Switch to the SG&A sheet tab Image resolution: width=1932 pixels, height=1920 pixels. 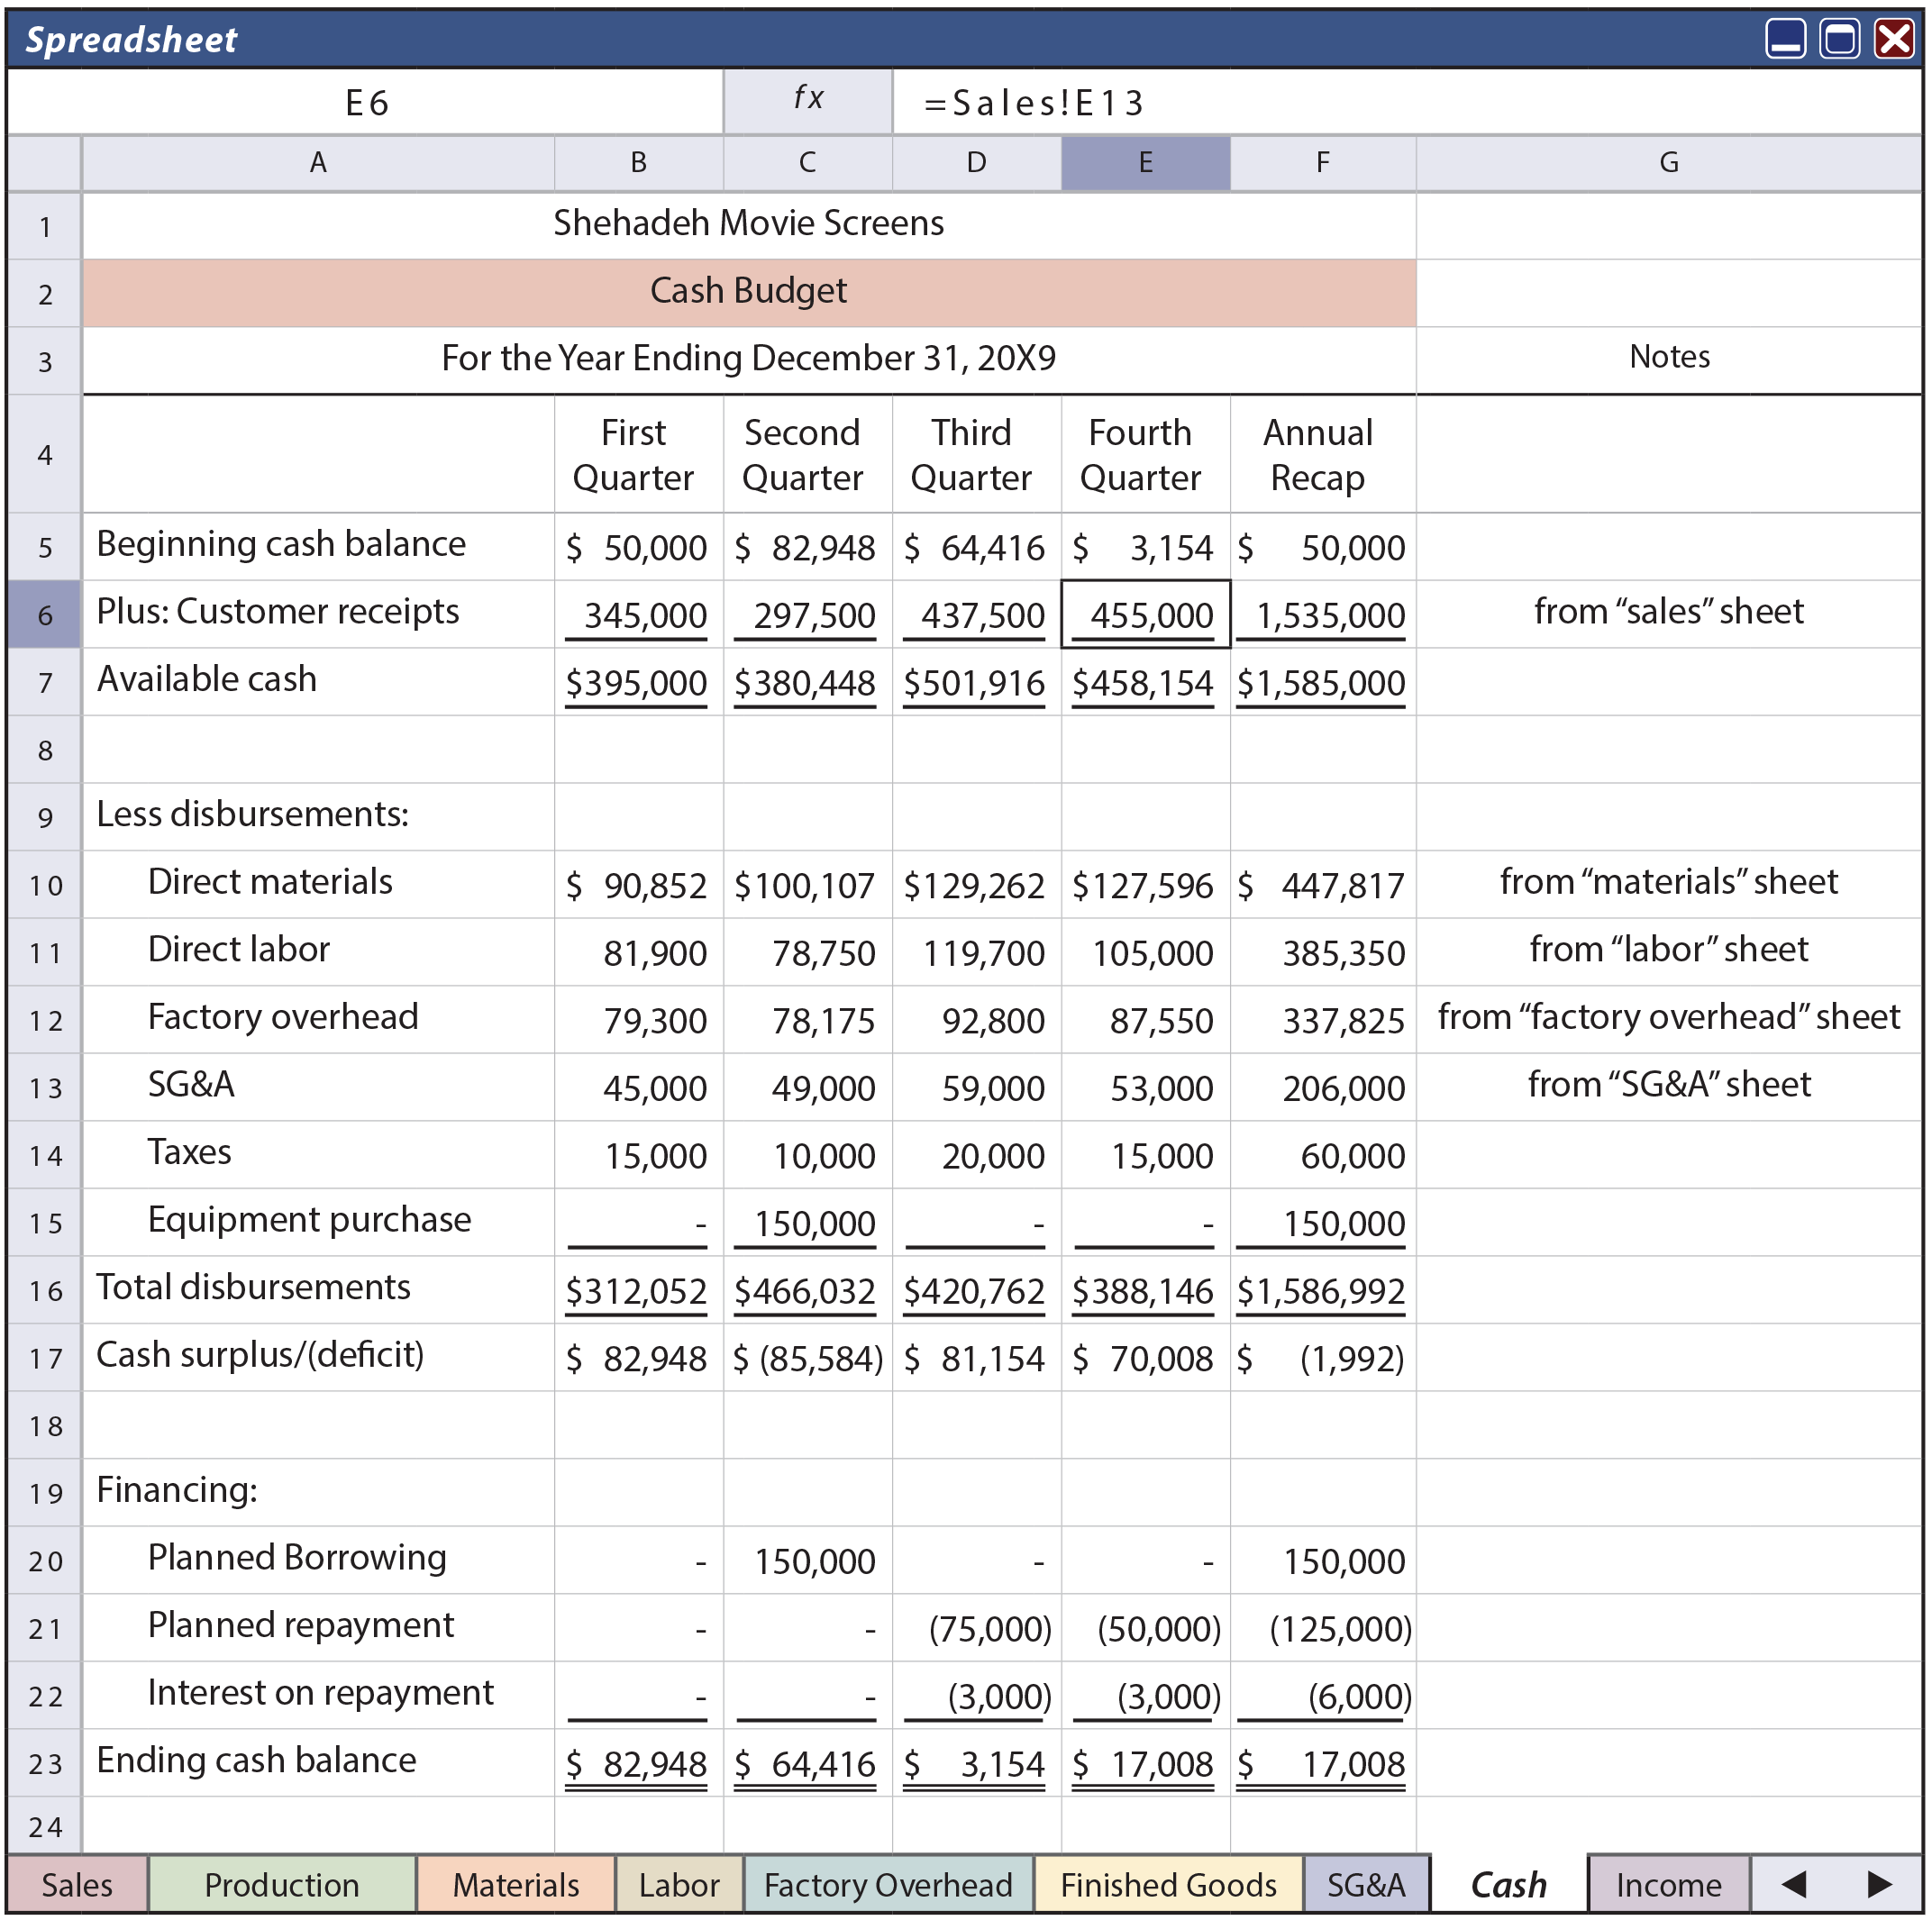click(x=1365, y=1884)
